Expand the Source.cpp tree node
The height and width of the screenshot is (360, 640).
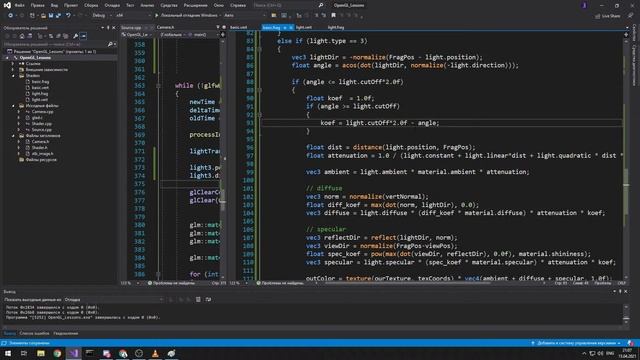pyautogui.click(x=19, y=130)
